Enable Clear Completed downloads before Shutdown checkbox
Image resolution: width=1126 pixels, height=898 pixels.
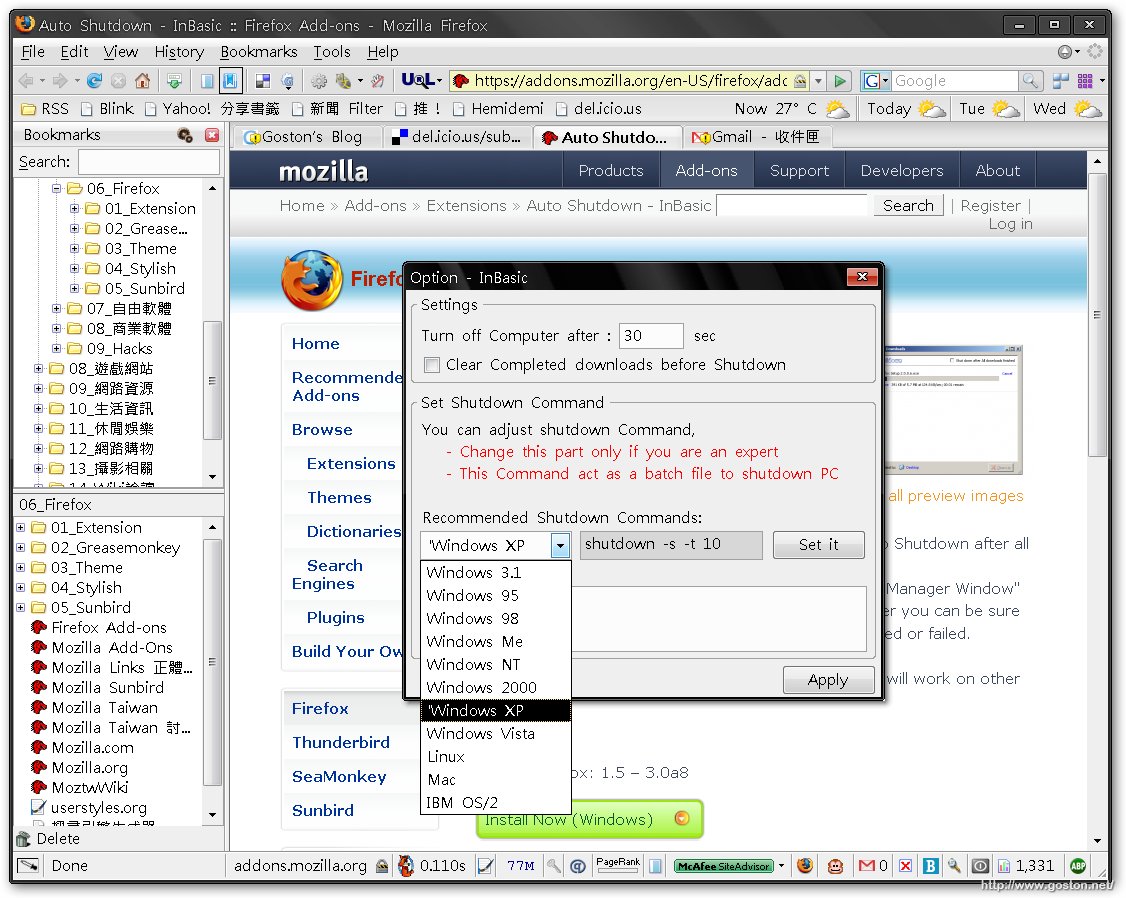[x=432, y=365]
